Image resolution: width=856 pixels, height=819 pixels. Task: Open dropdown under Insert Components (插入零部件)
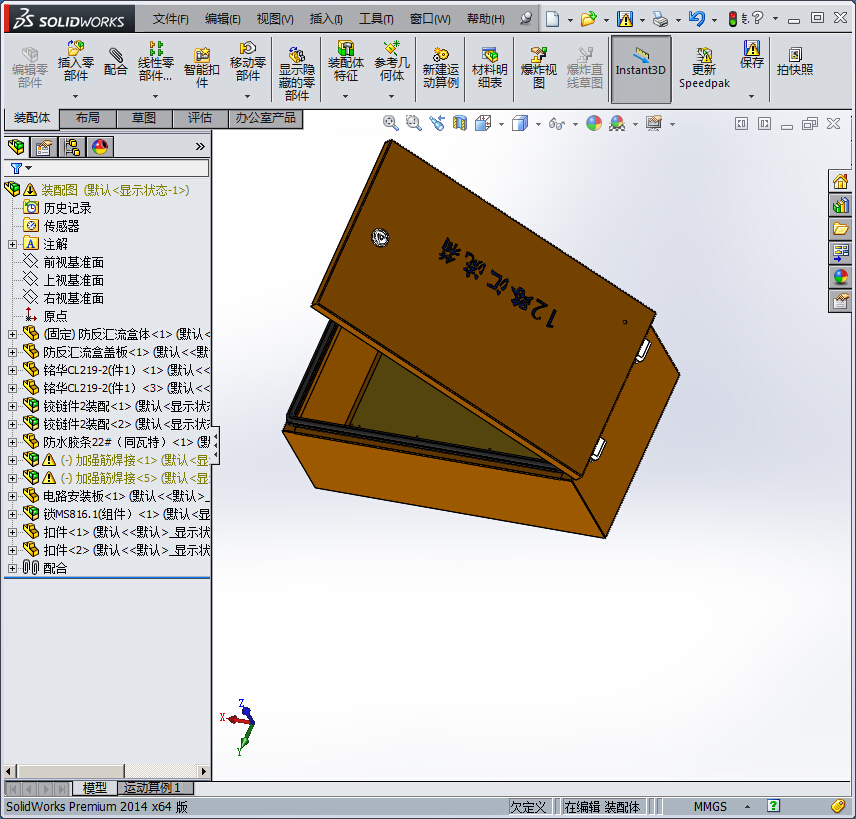click(75, 96)
